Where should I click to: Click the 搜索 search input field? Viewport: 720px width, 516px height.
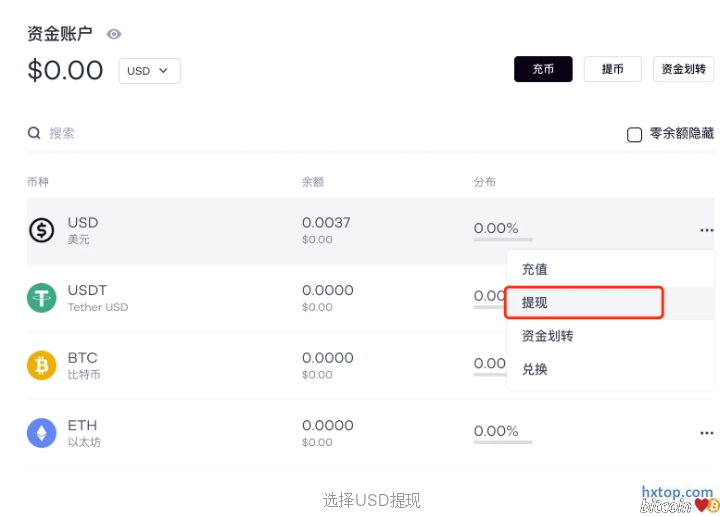pos(200,133)
